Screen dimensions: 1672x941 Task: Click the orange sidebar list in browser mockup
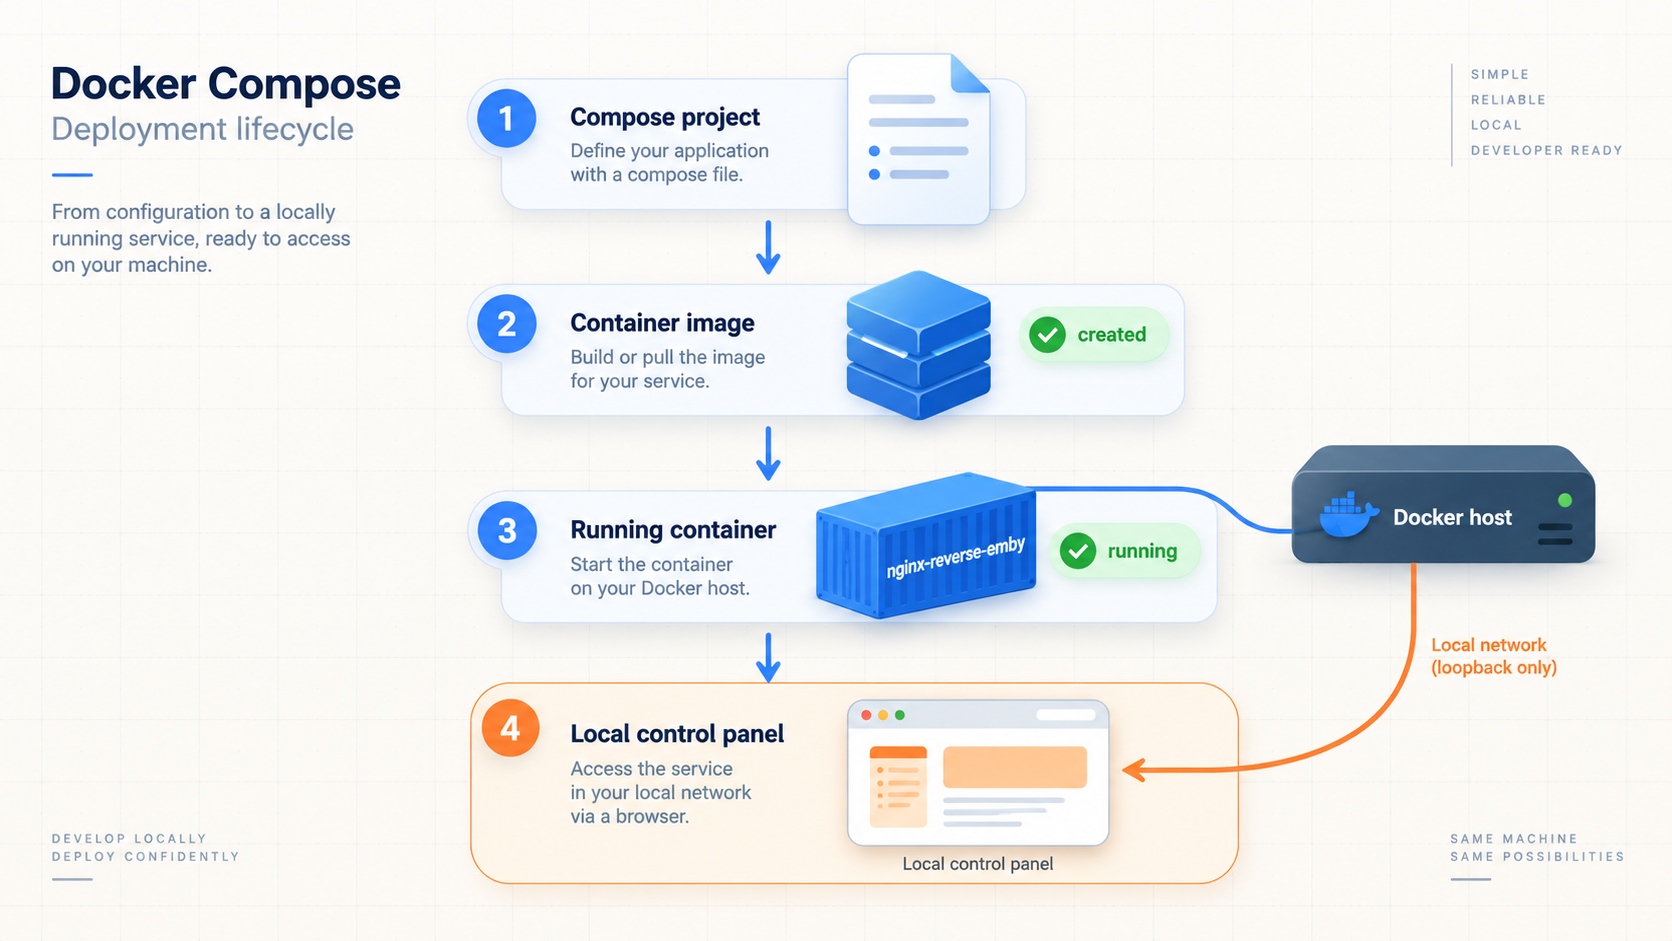tap(898, 787)
